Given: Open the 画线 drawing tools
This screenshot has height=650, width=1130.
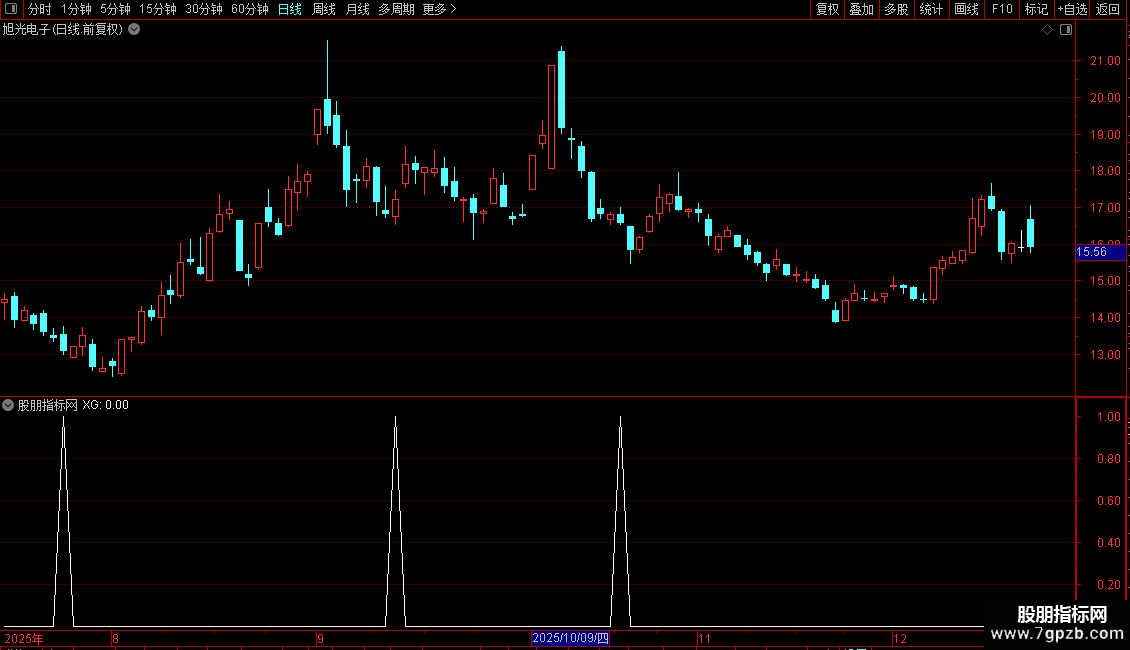Looking at the screenshot, I should pos(966,9).
